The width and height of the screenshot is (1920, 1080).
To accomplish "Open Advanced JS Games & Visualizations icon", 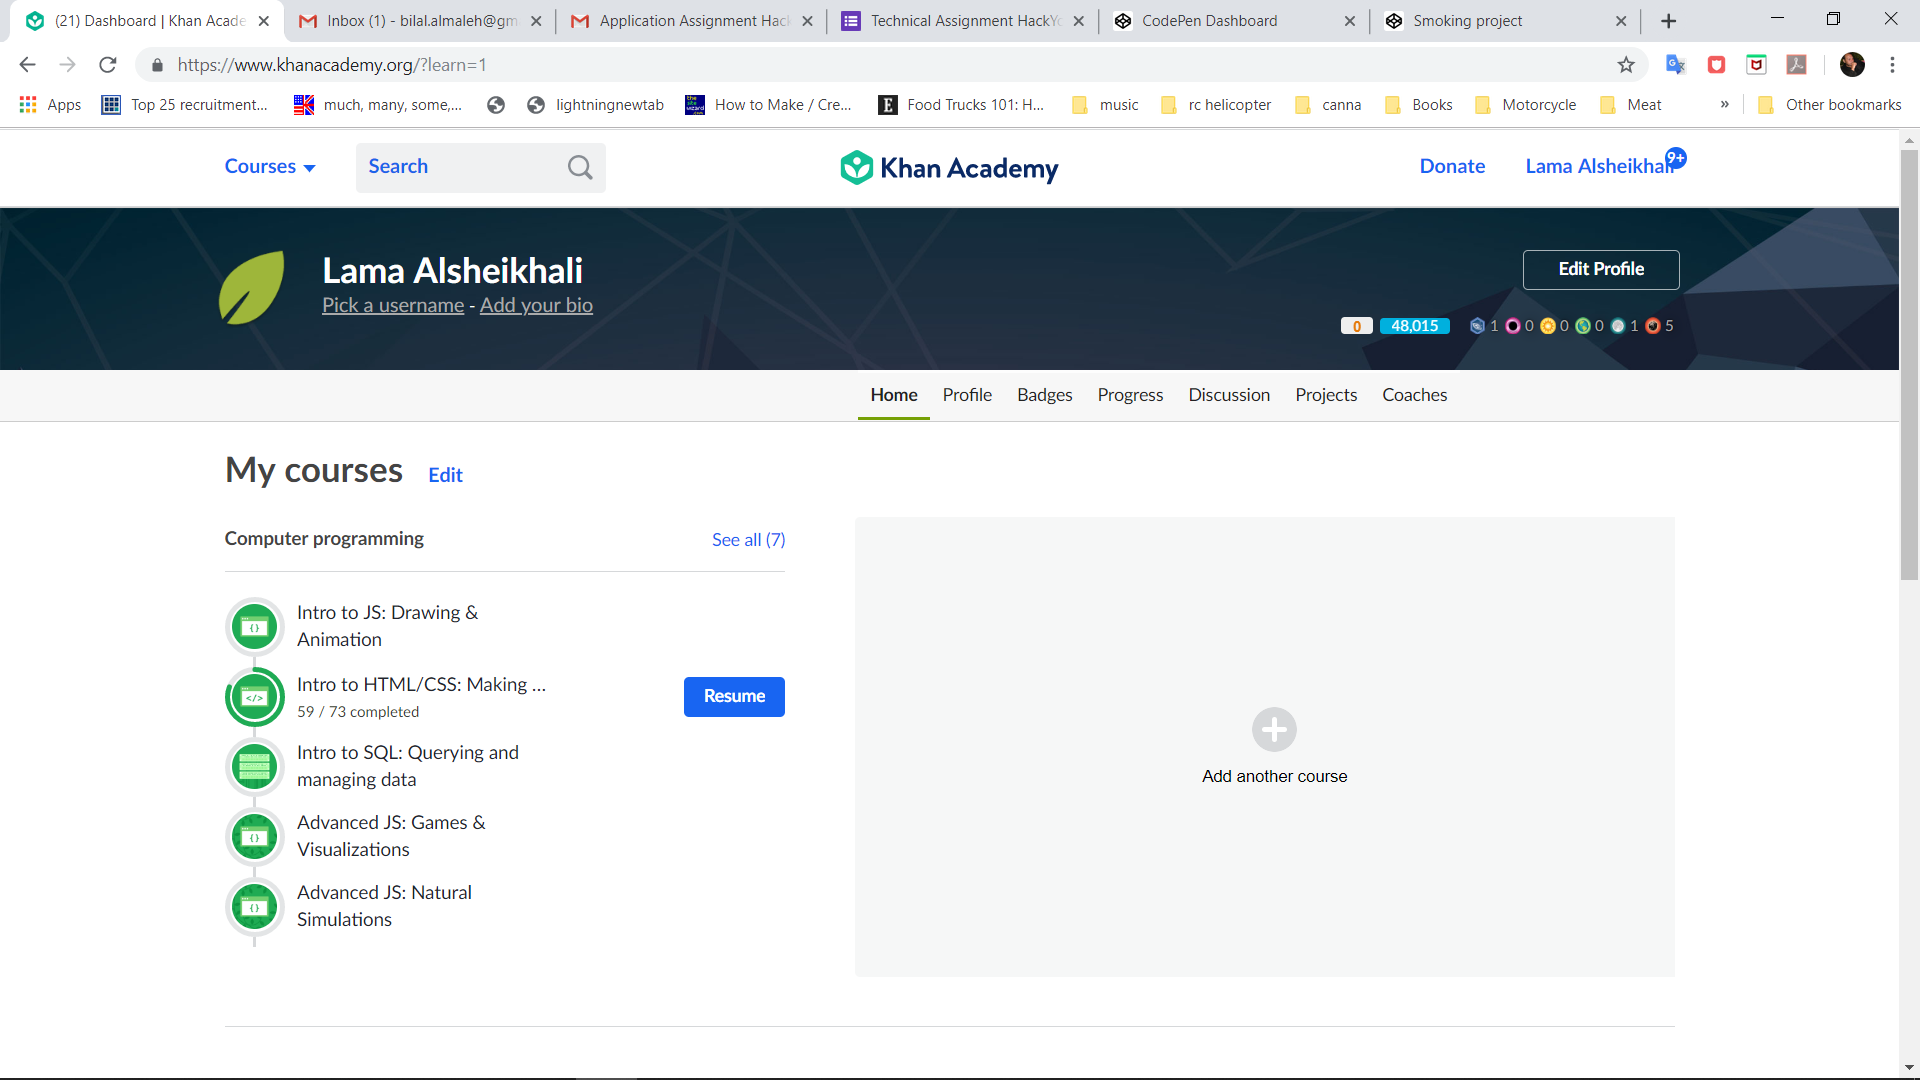I will (x=254, y=837).
